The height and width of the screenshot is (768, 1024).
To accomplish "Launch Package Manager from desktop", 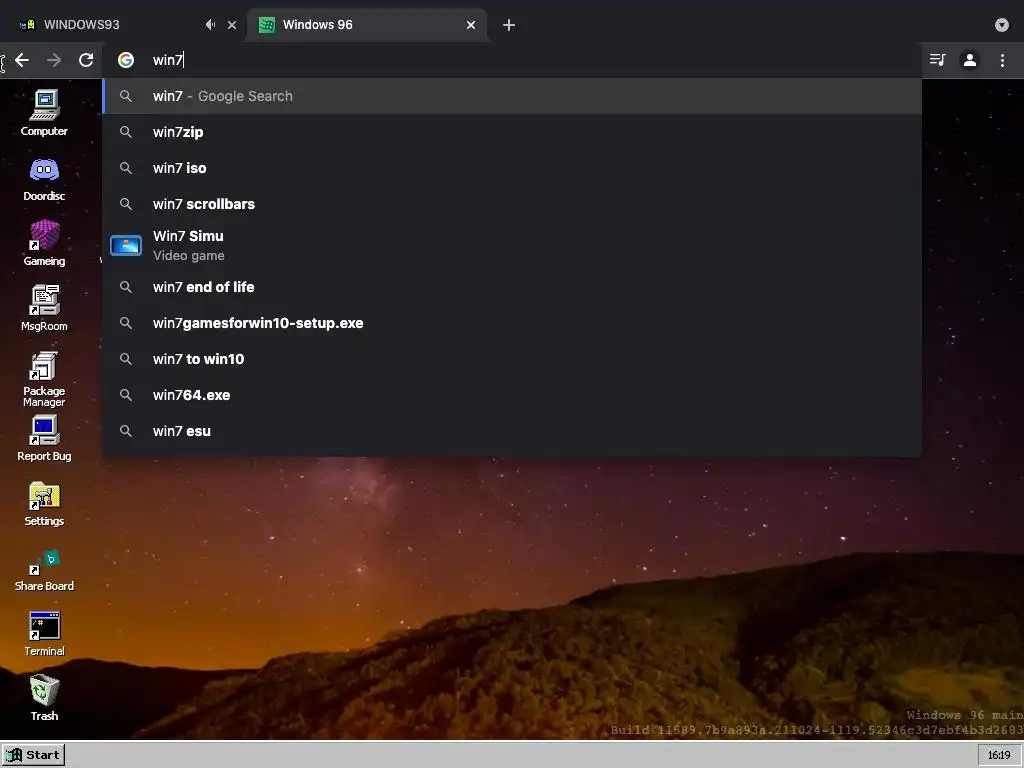I will click(x=44, y=378).
